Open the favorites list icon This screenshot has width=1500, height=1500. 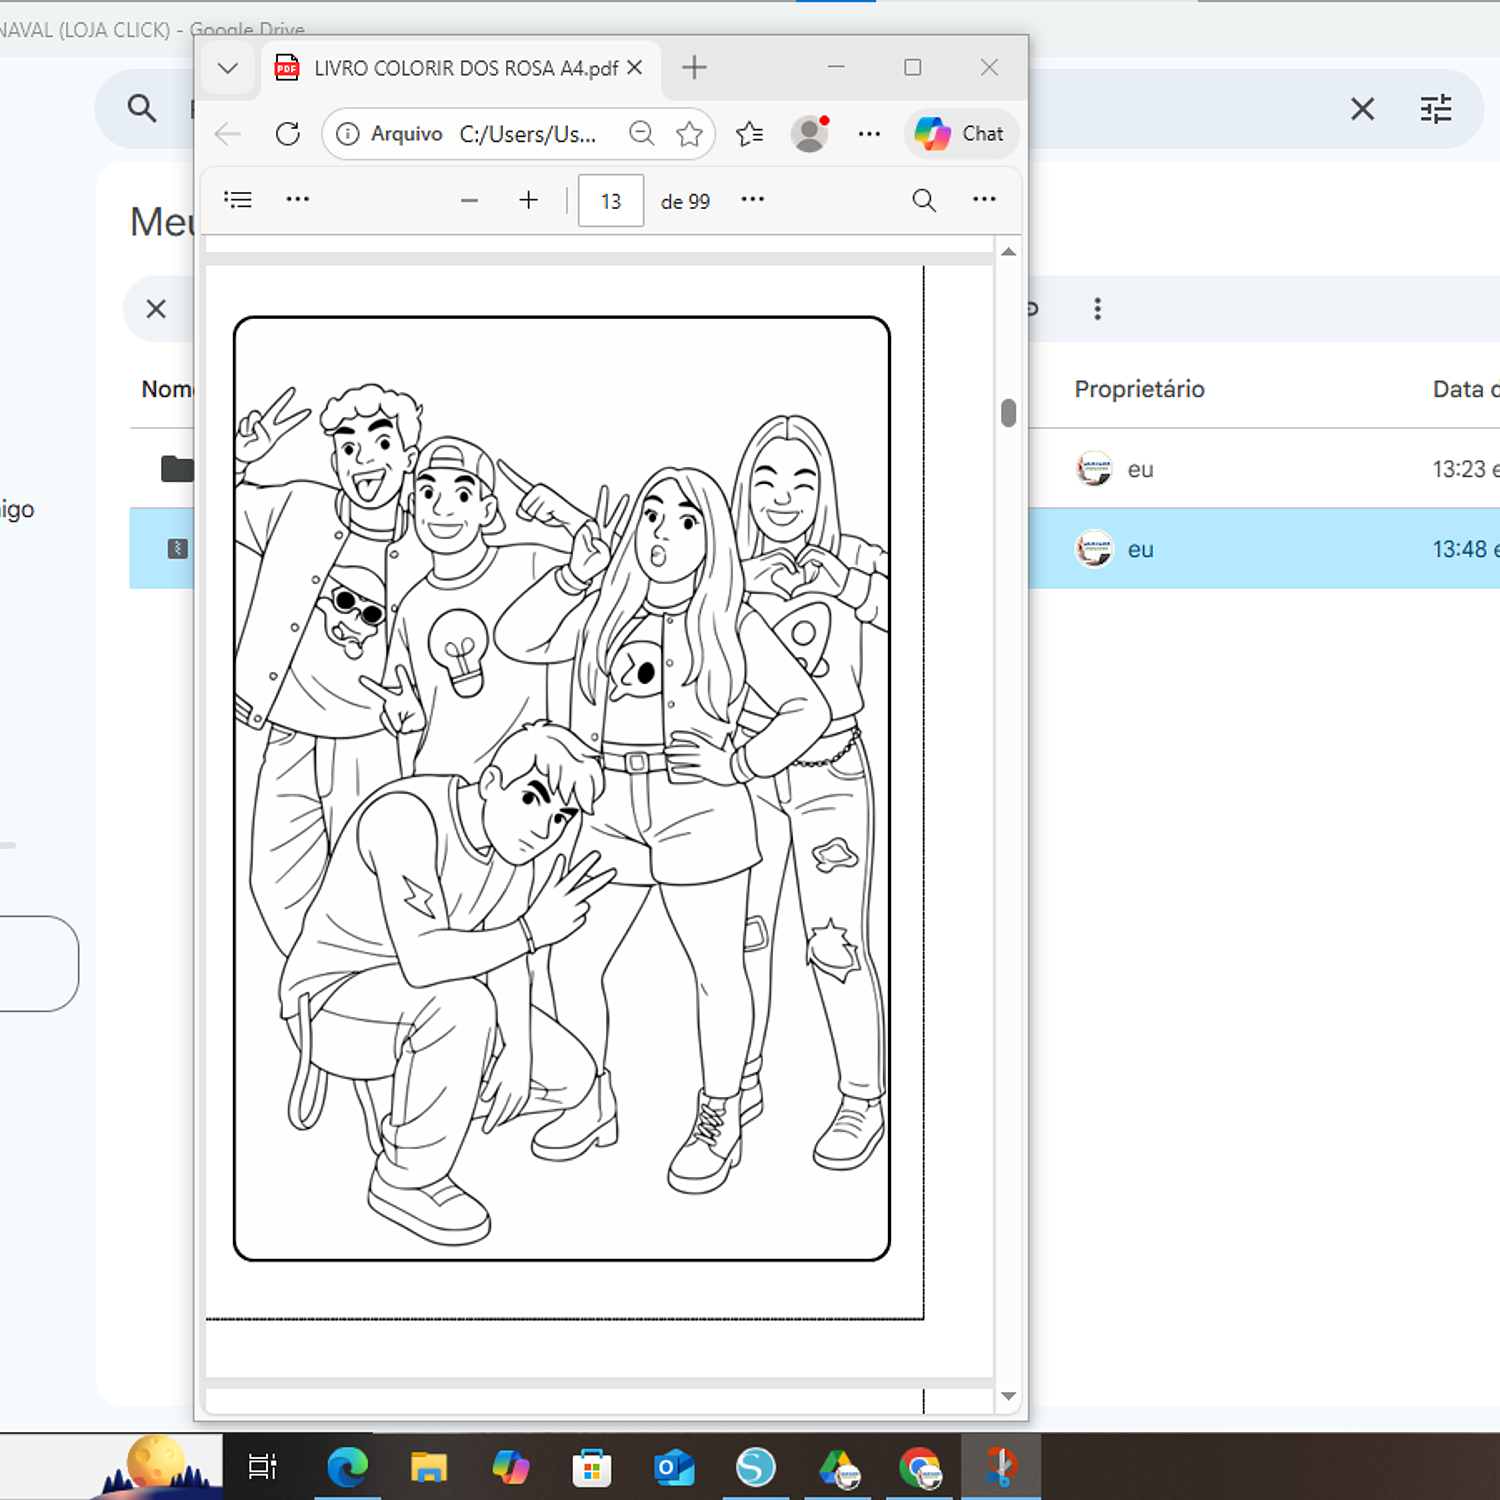[749, 134]
